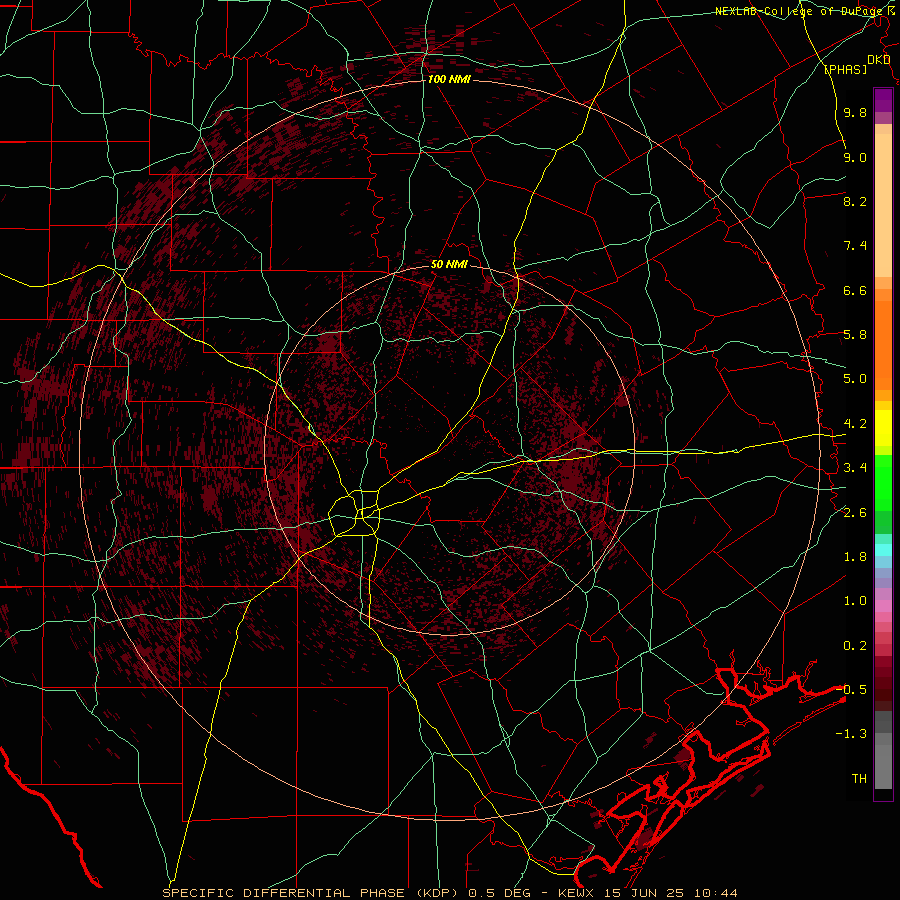Image resolution: width=900 pixels, height=900 pixels.
Task: Click the 4.2 legend value
Action: click(x=855, y=424)
